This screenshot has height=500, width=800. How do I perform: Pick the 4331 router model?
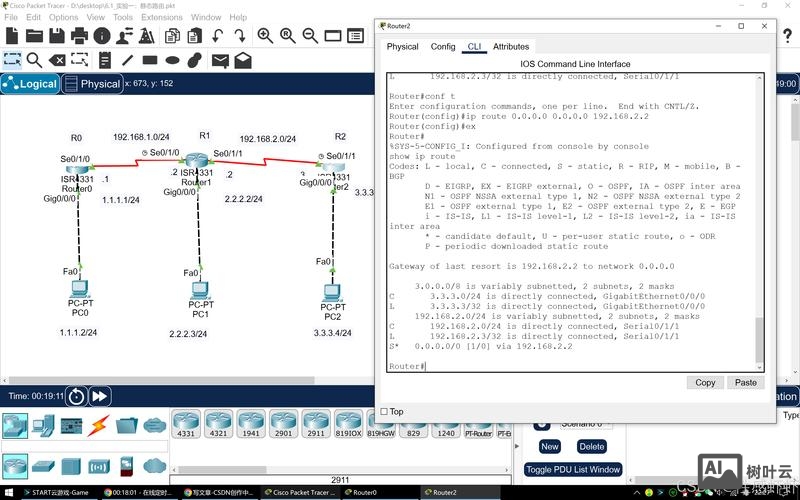click(x=186, y=423)
